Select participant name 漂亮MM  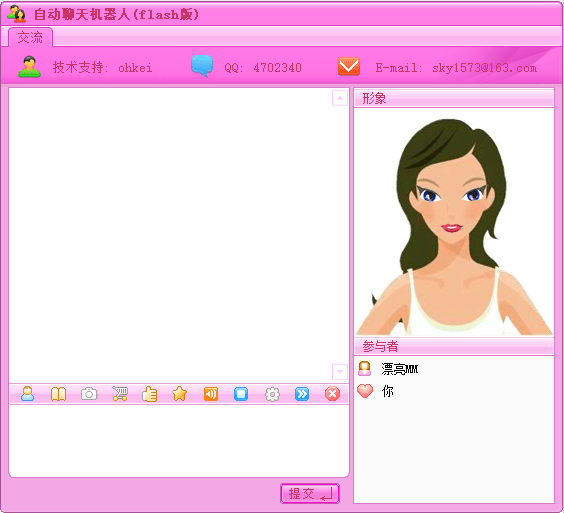click(400, 369)
